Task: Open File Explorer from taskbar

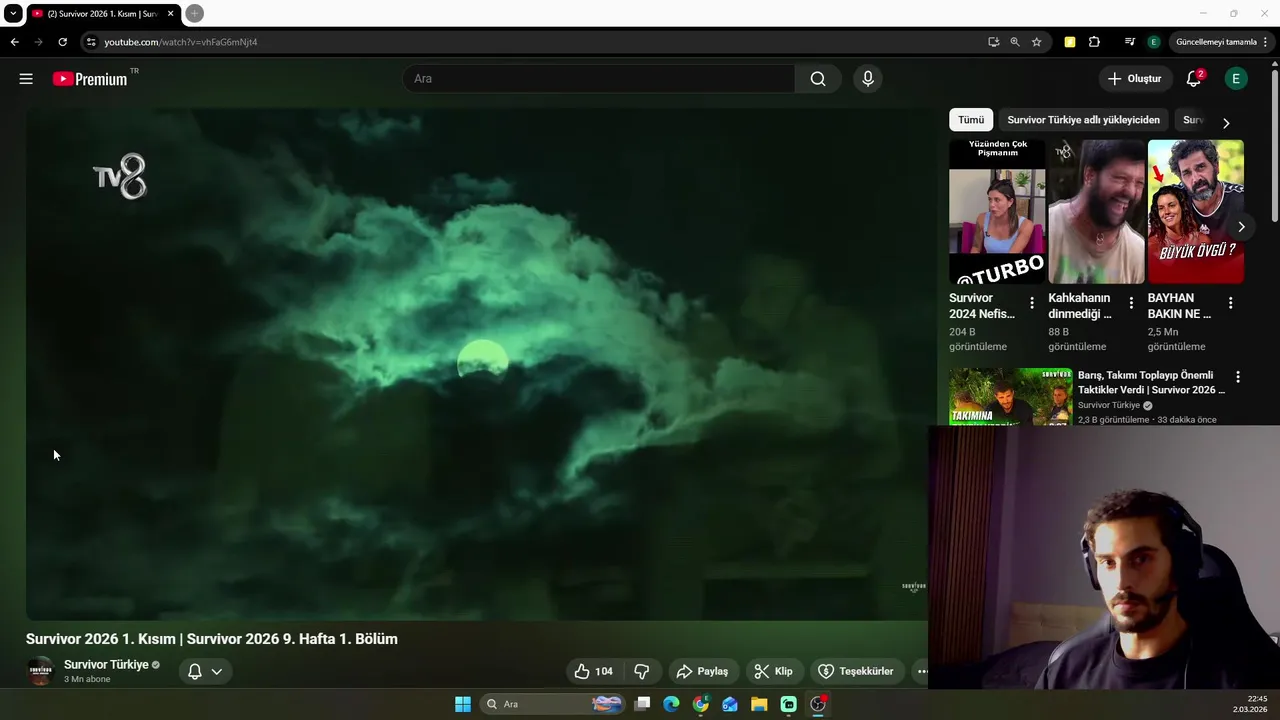Action: 759,704
